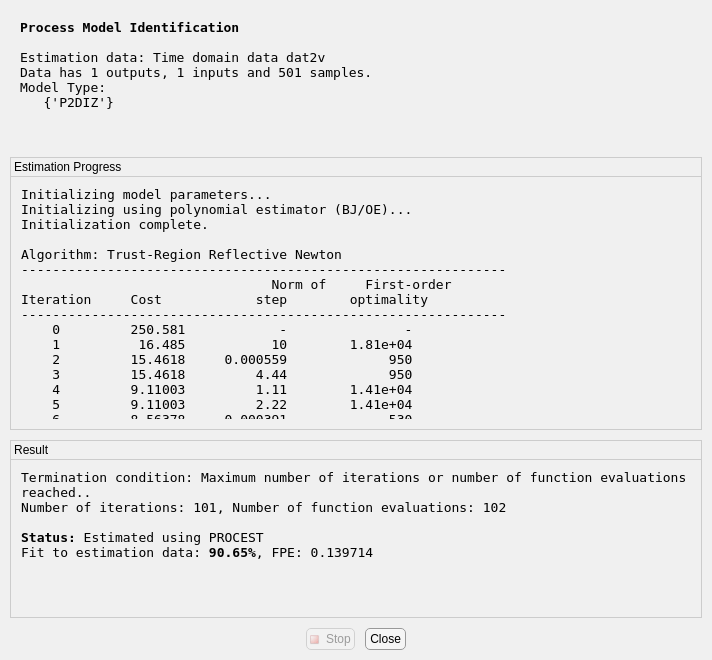Screen dimensions: 712x660
Task: Select iteration 0 row cost 250.581
Action: click(x=157, y=329)
